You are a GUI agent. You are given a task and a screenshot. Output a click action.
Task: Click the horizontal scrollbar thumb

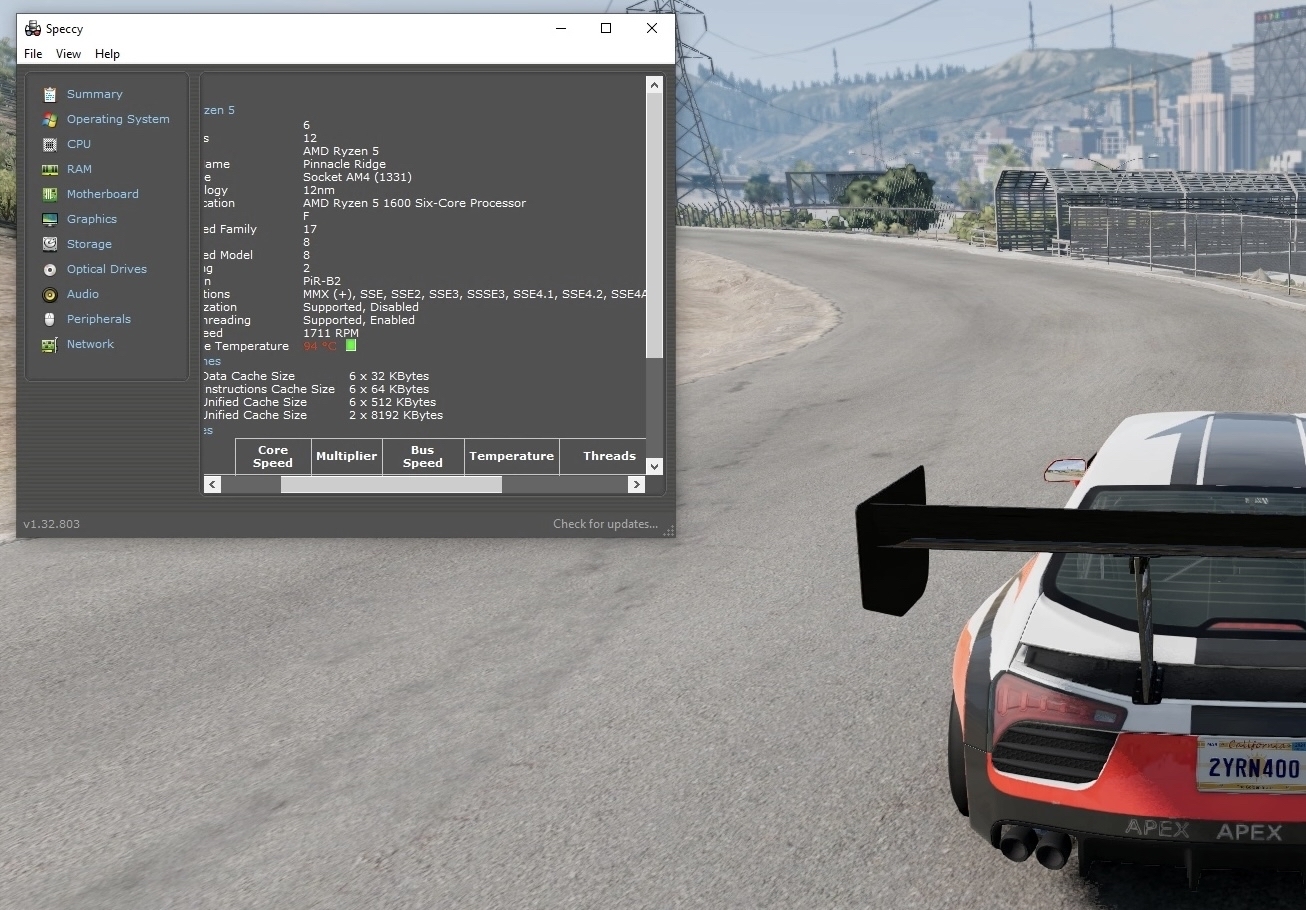coord(391,484)
